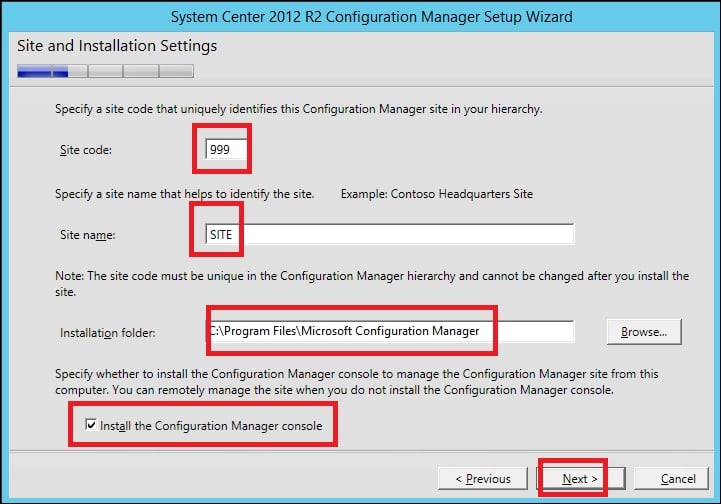
Task: Click the 'Site code:' label
Action: click(86, 150)
